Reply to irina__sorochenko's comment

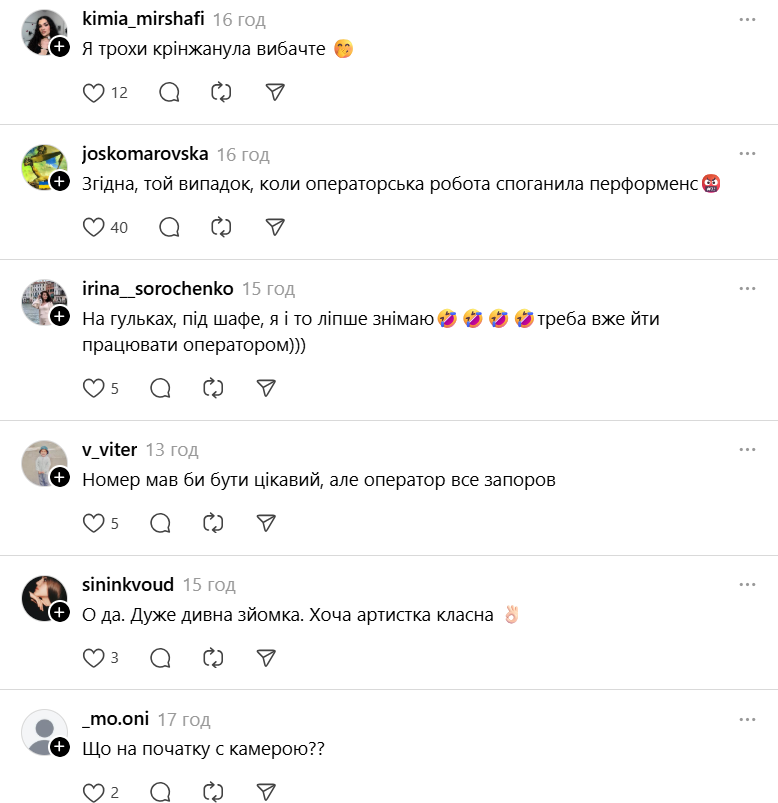click(x=160, y=388)
